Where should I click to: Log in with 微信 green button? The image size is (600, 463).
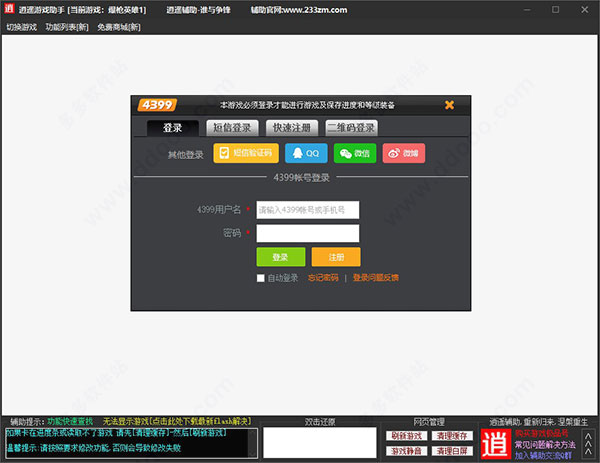point(355,153)
